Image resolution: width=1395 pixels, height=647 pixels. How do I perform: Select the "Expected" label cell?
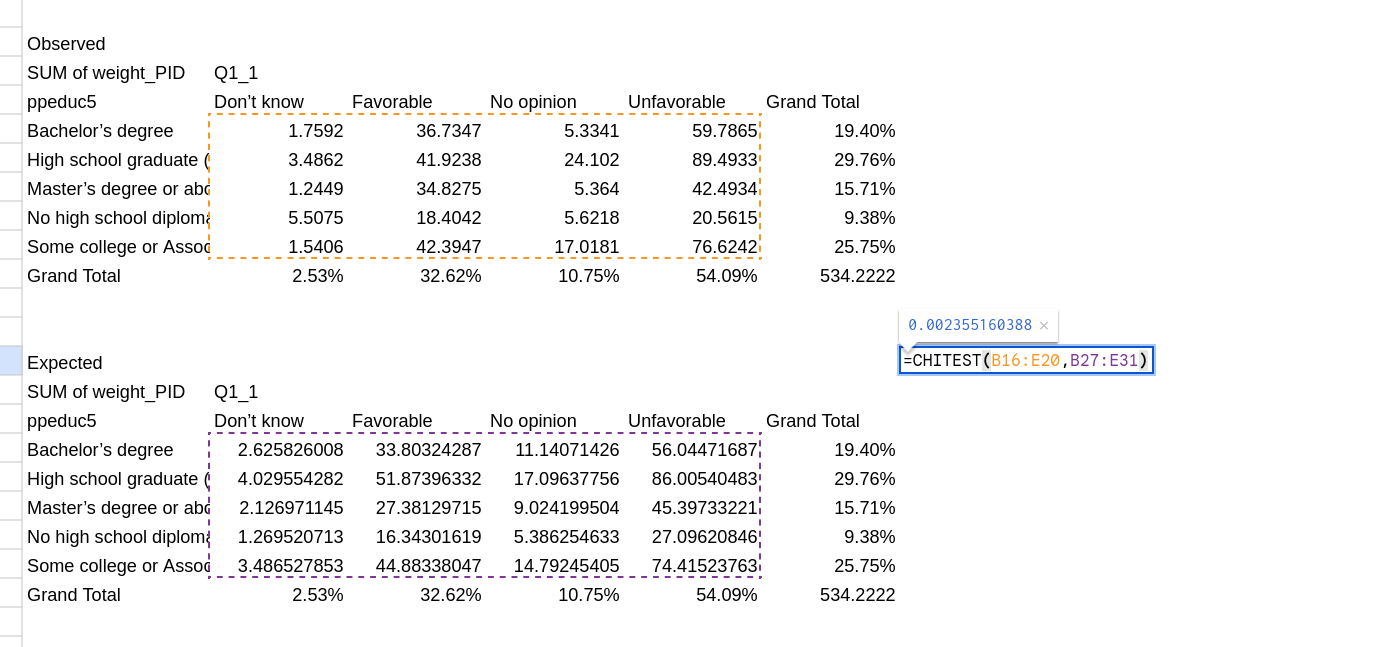coord(65,363)
